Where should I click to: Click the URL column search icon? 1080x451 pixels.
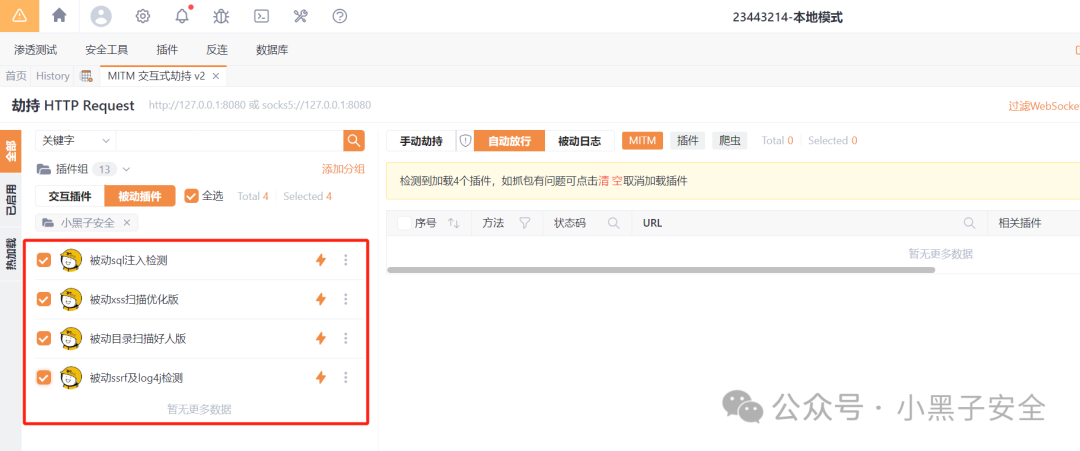(x=969, y=223)
